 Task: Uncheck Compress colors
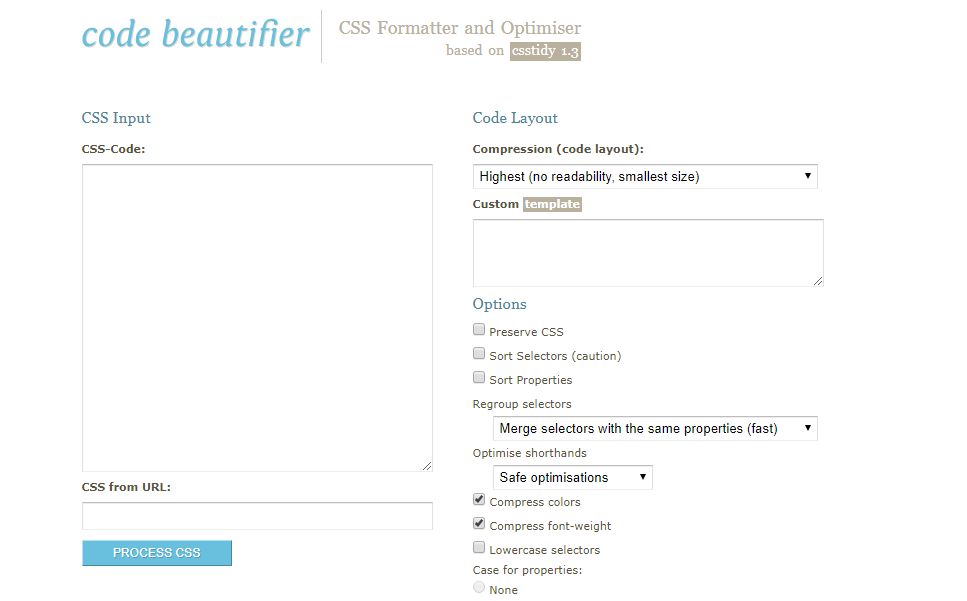coord(479,500)
